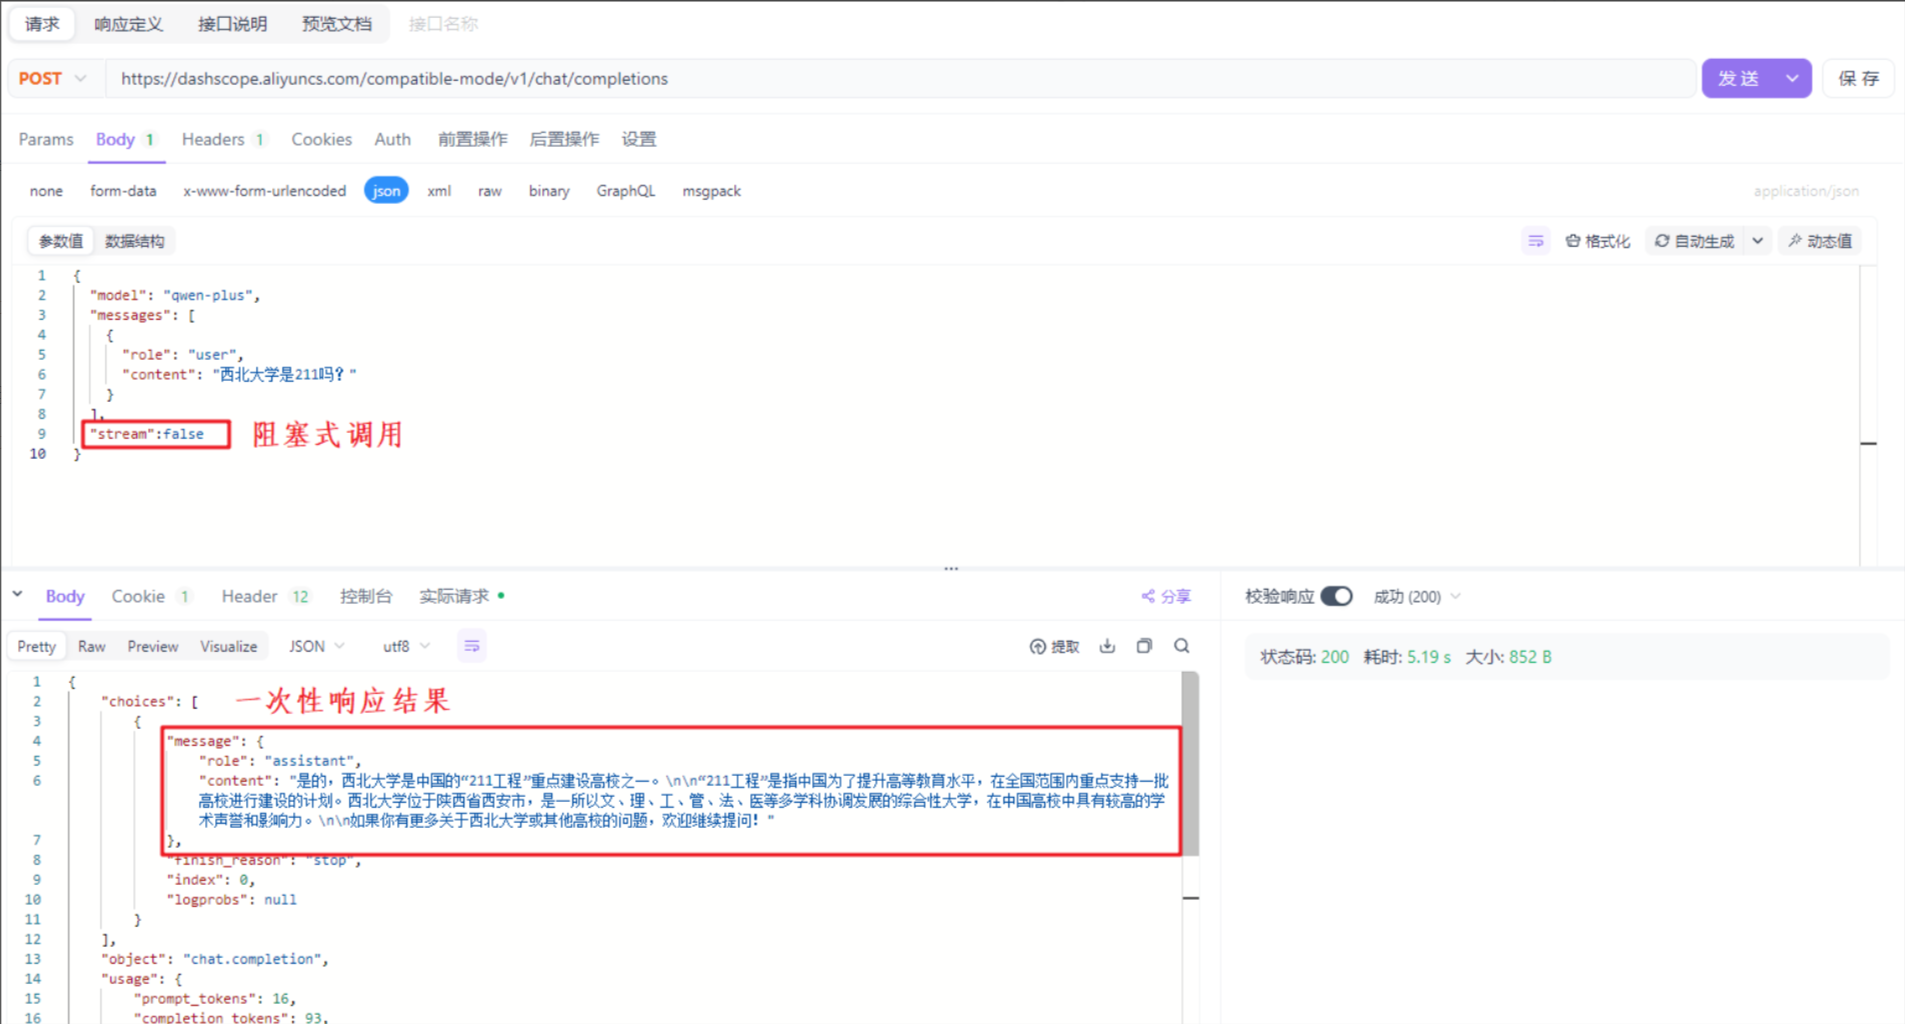
Task: Toggle the 校验响应 validation switch
Action: (x=1336, y=596)
